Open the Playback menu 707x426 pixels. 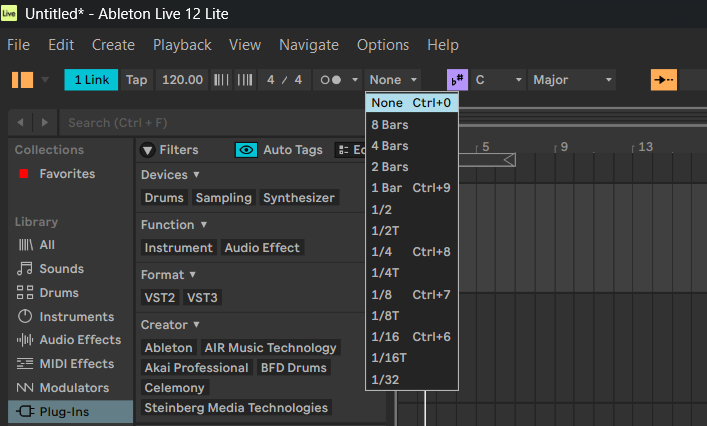pyautogui.click(x=182, y=45)
